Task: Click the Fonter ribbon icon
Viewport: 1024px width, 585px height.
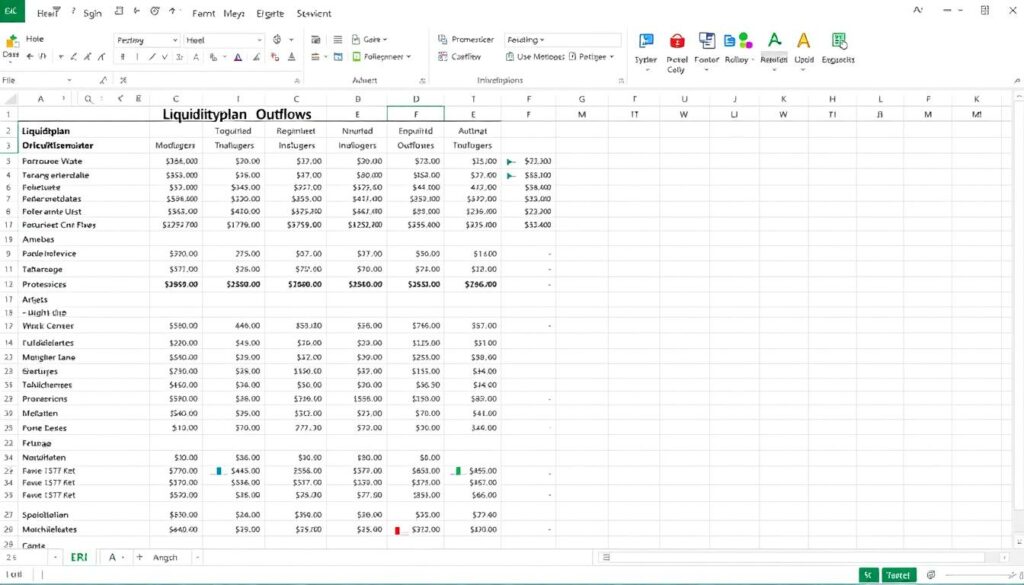Action: coord(707,41)
